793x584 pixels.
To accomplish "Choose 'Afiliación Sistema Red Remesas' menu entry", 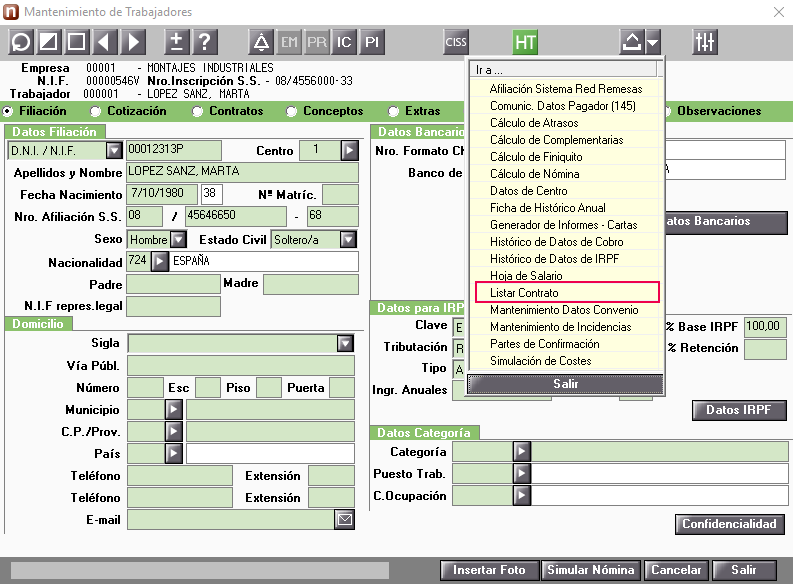I will pos(566,89).
